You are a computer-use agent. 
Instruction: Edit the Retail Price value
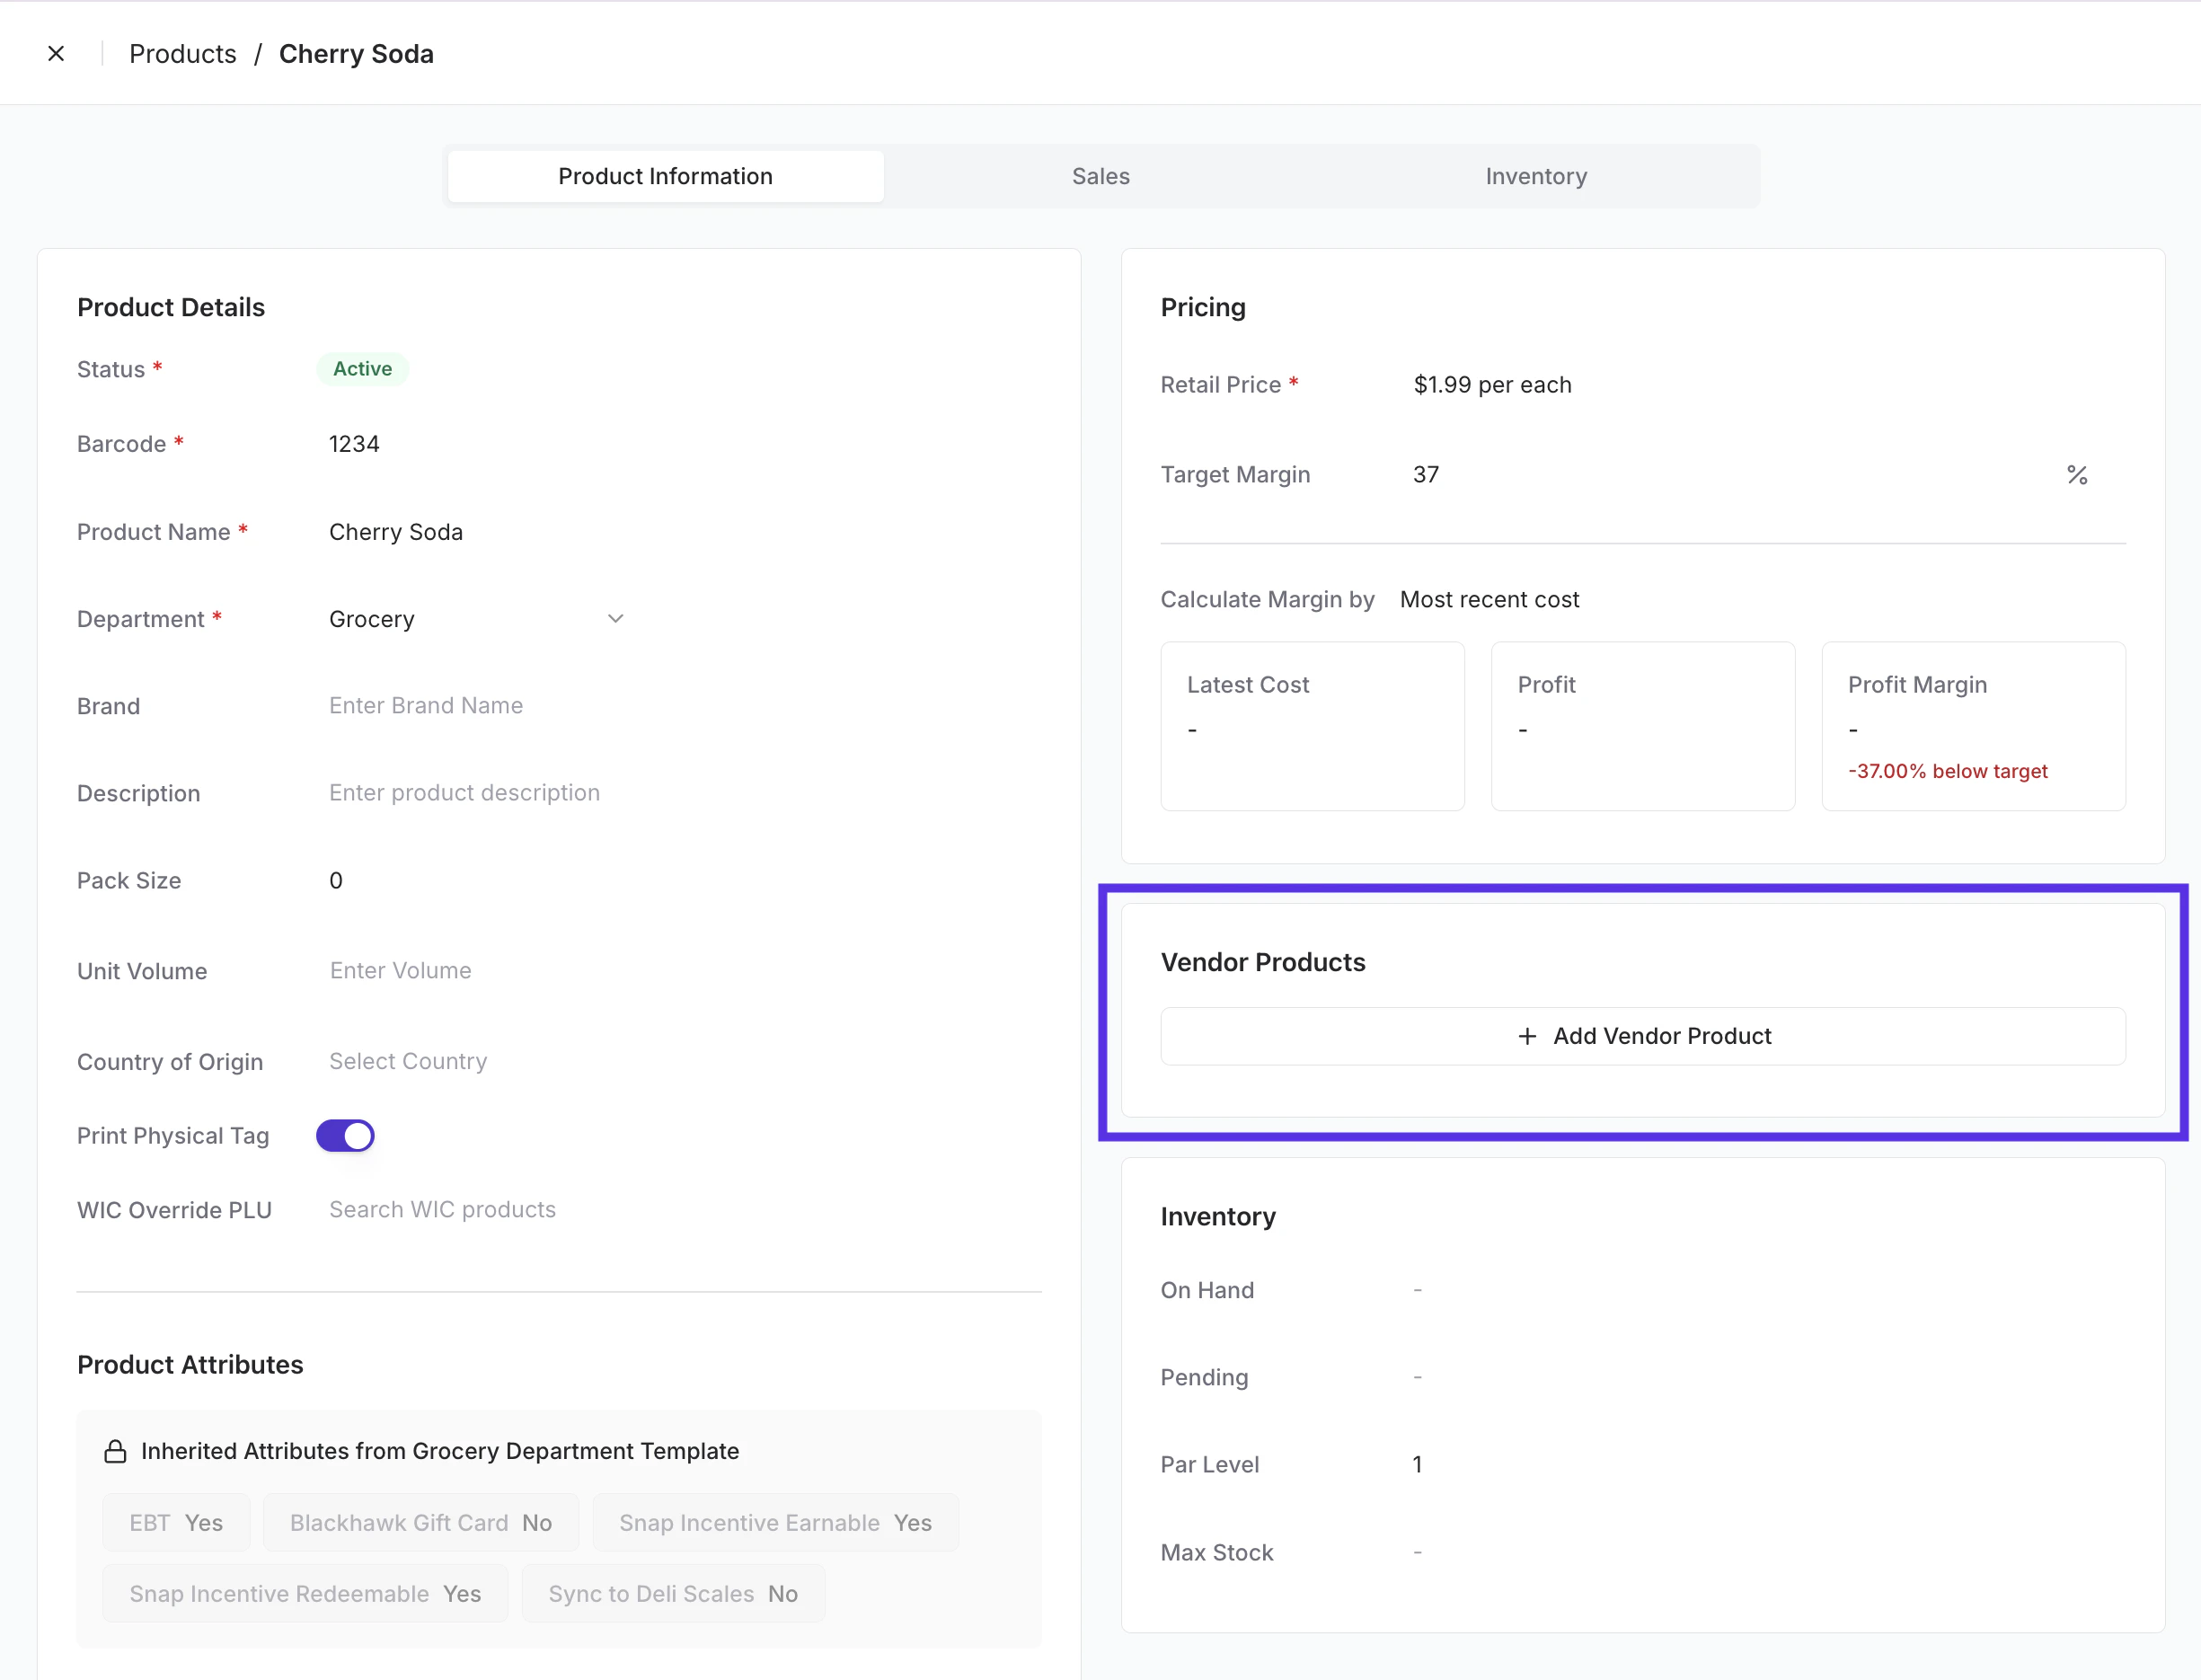(1491, 385)
